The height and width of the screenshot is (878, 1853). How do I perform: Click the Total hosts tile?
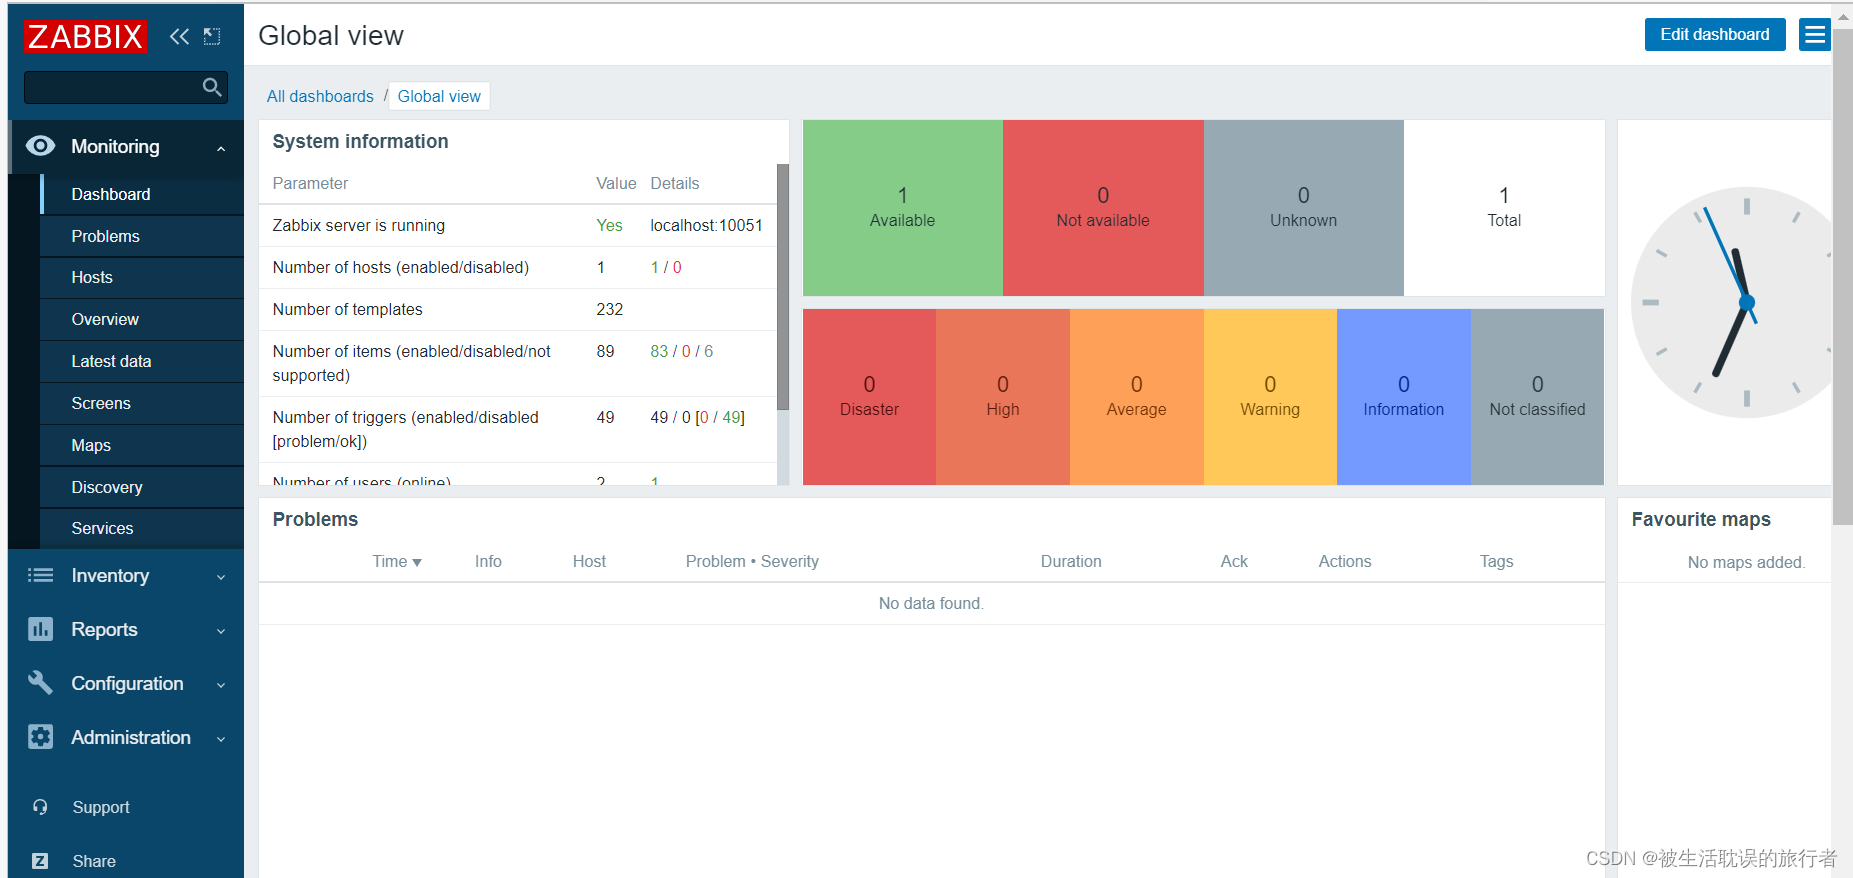click(1504, 208)
